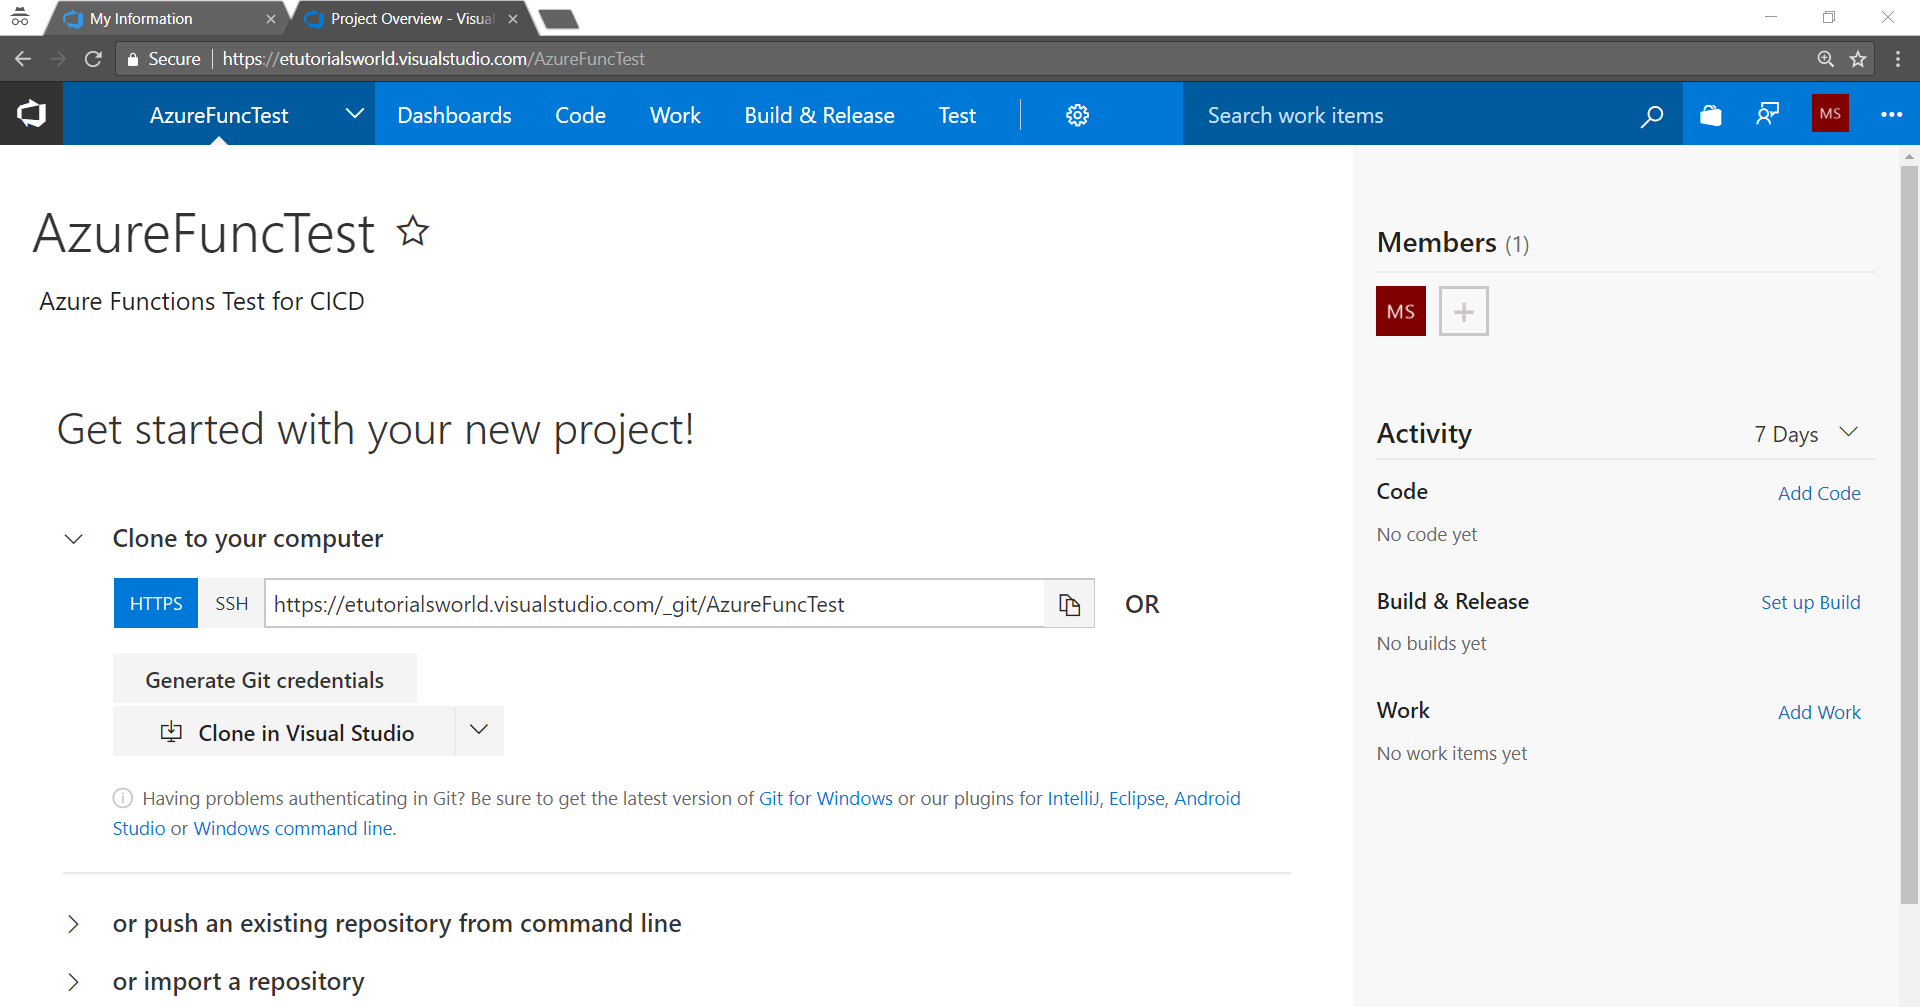Open the marketplace shopping bag icon
Screen dimensions: 1920x1007
pyautogui.click(x=1711, y=115)
